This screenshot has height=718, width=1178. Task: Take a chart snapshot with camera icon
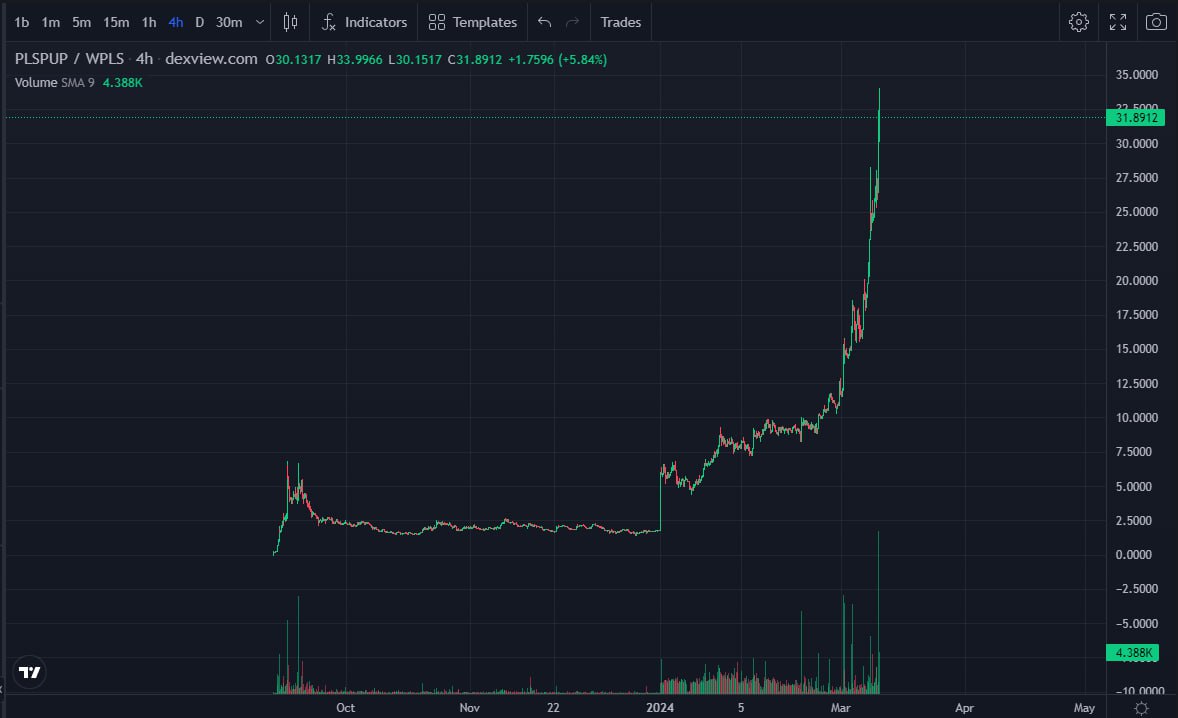point(1156,22)
